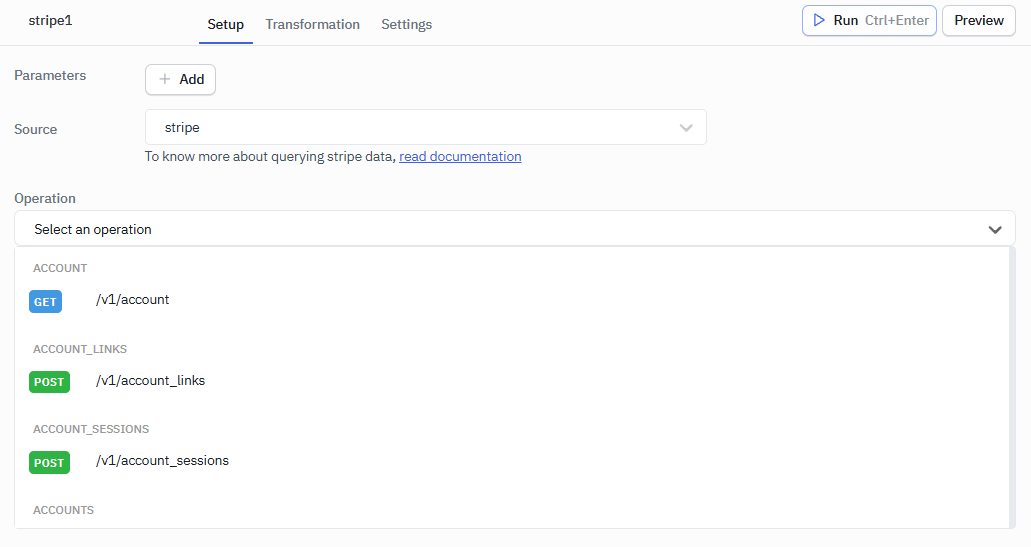Switch to the Setup tab
Image resolution: width=1031 pixels, height=547 pixels.
tap(225, 24)
